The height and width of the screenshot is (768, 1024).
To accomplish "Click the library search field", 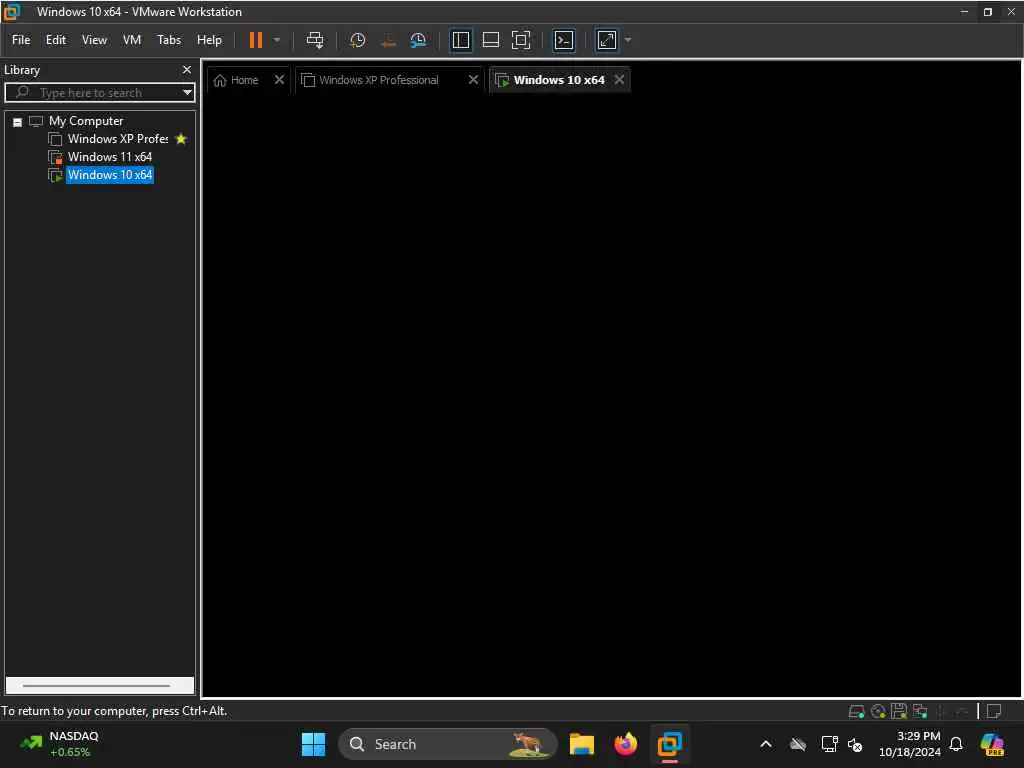I will point(98,93).
